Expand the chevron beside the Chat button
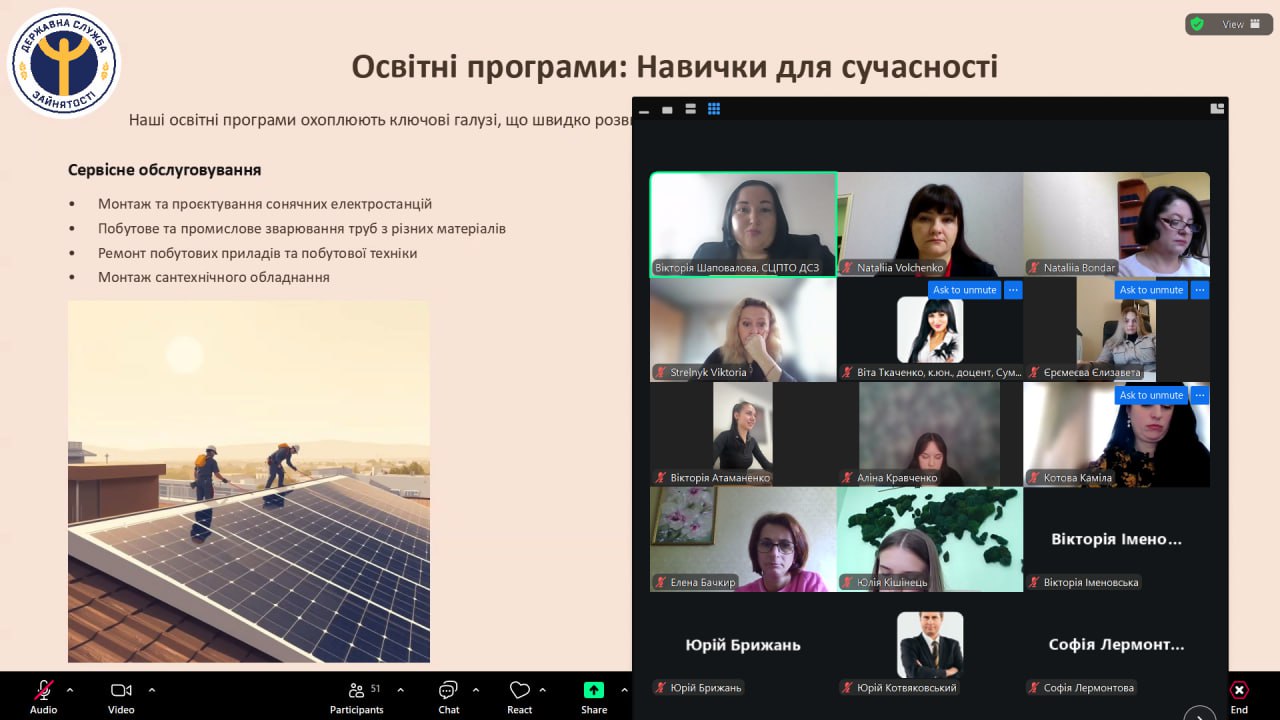The width and height of the screenshot is (1280, 720). click(475, 690)
